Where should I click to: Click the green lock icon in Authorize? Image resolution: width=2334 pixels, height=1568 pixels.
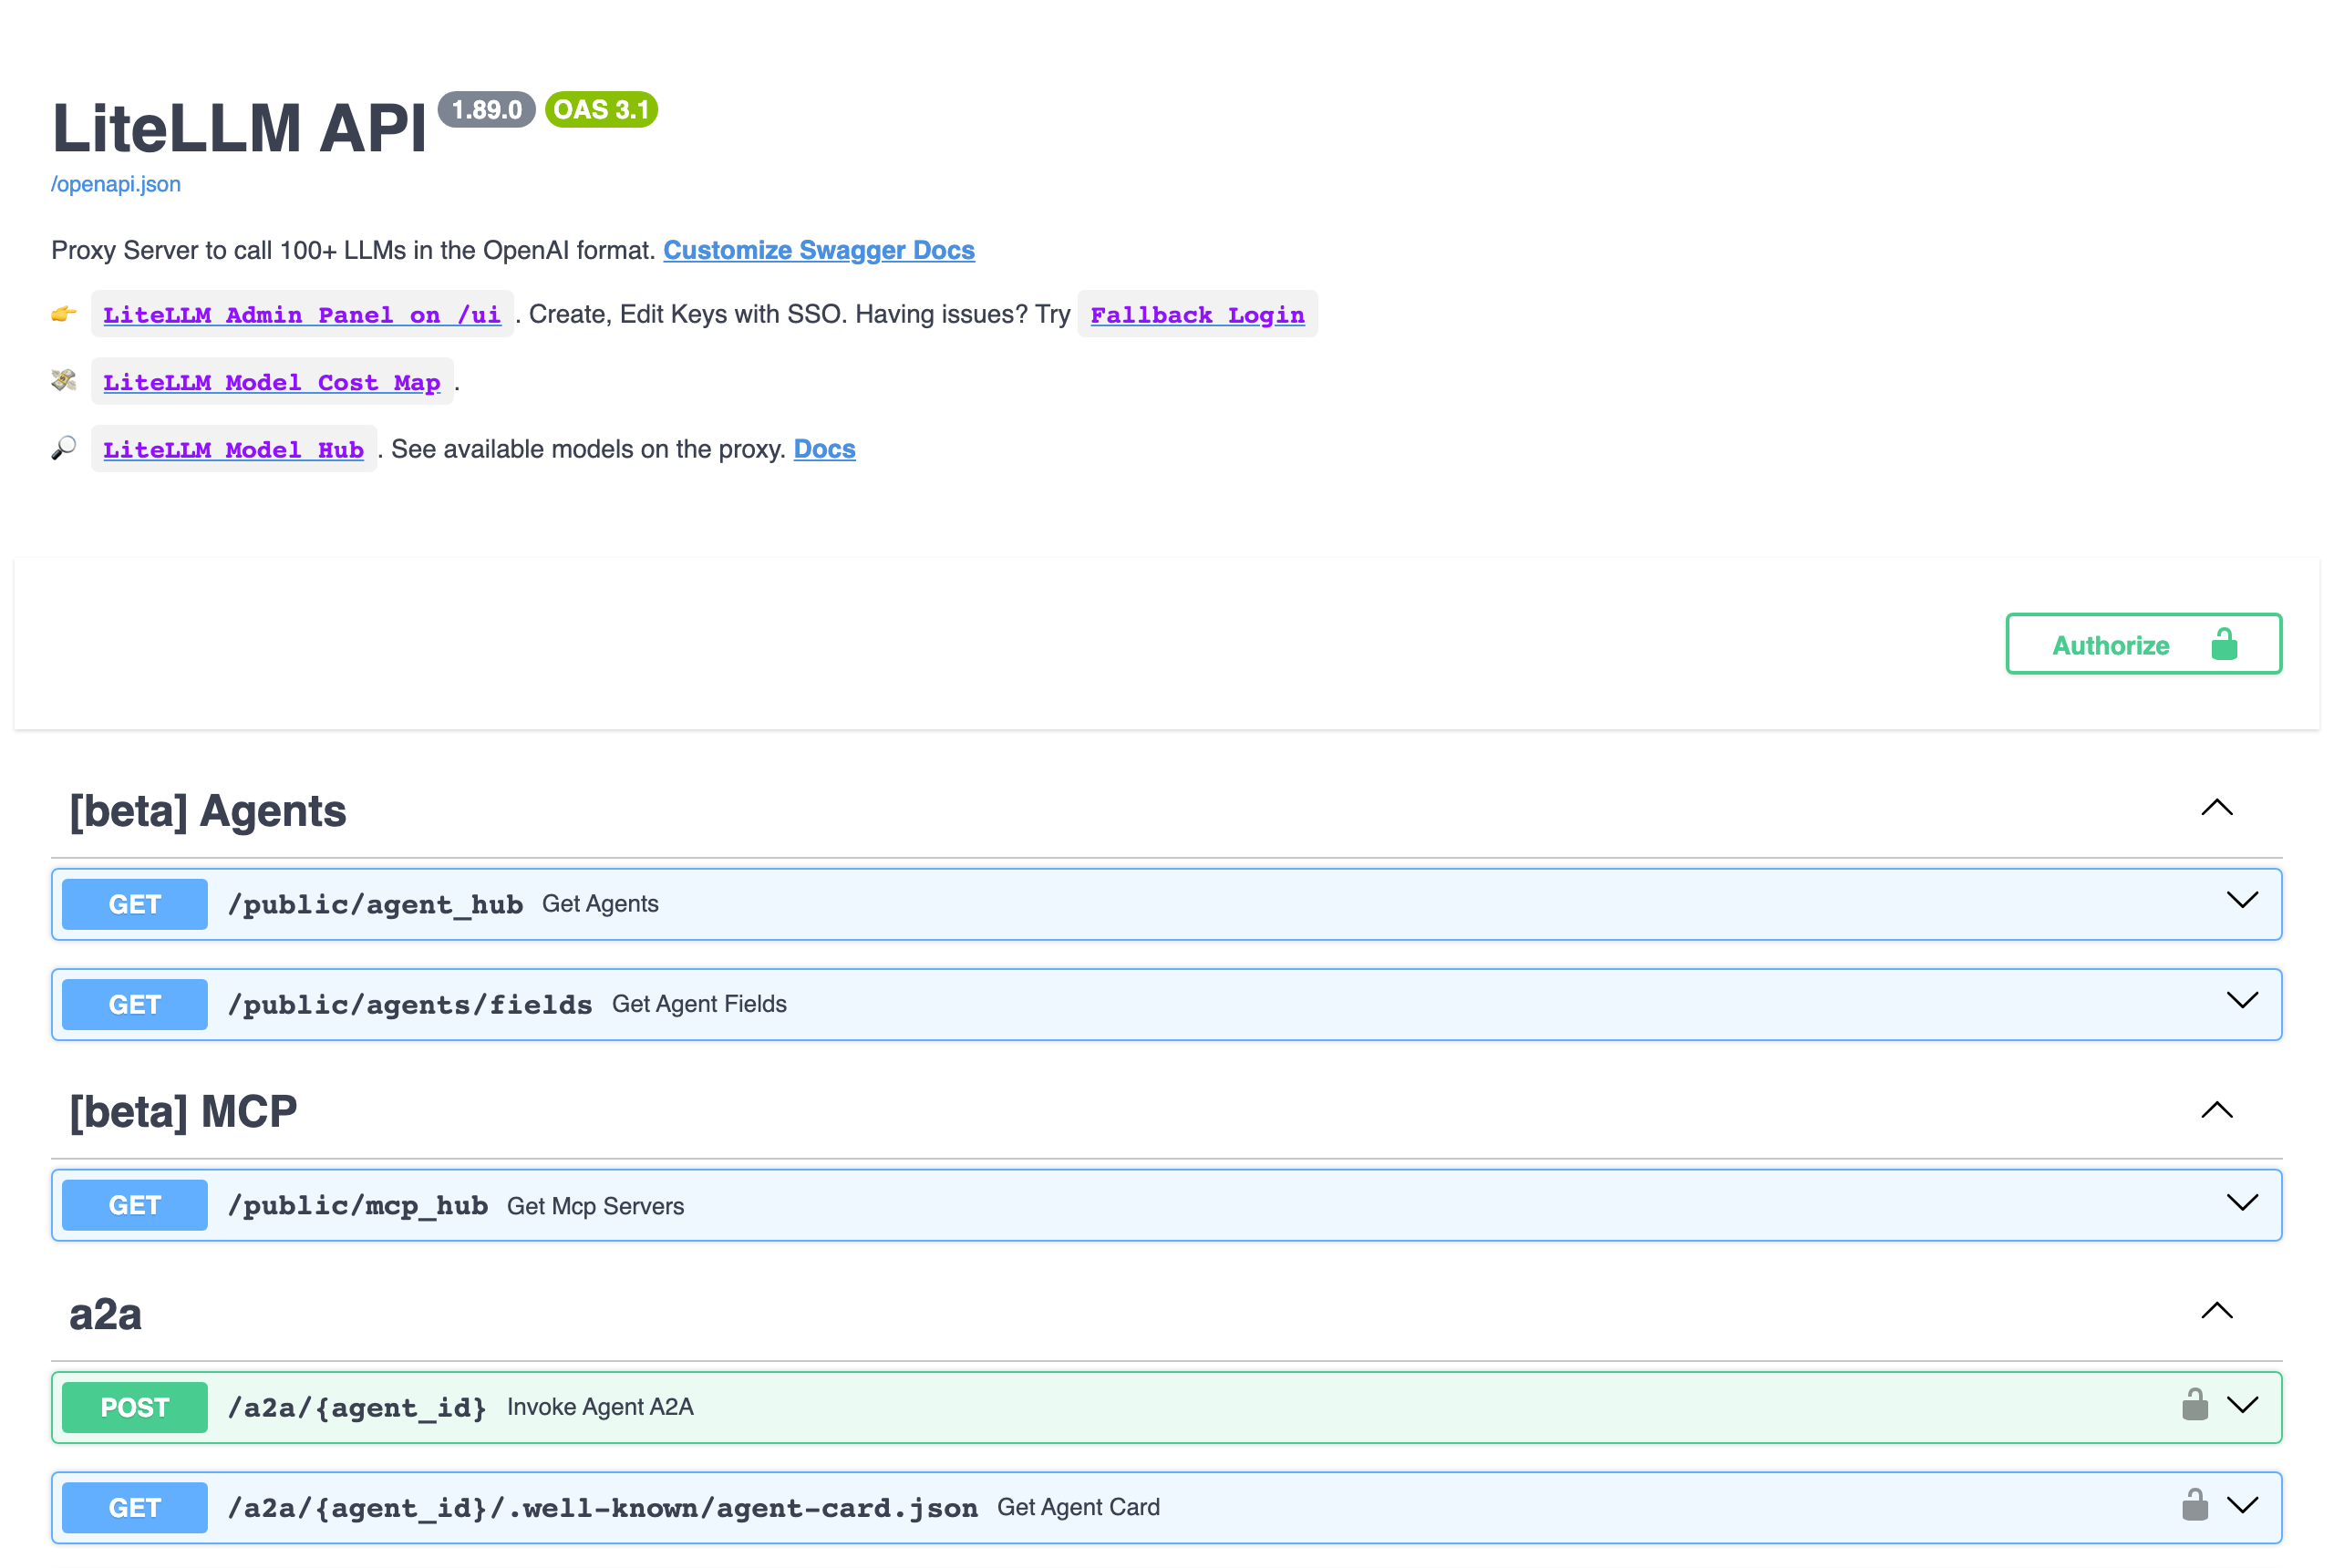(2224, 644)
